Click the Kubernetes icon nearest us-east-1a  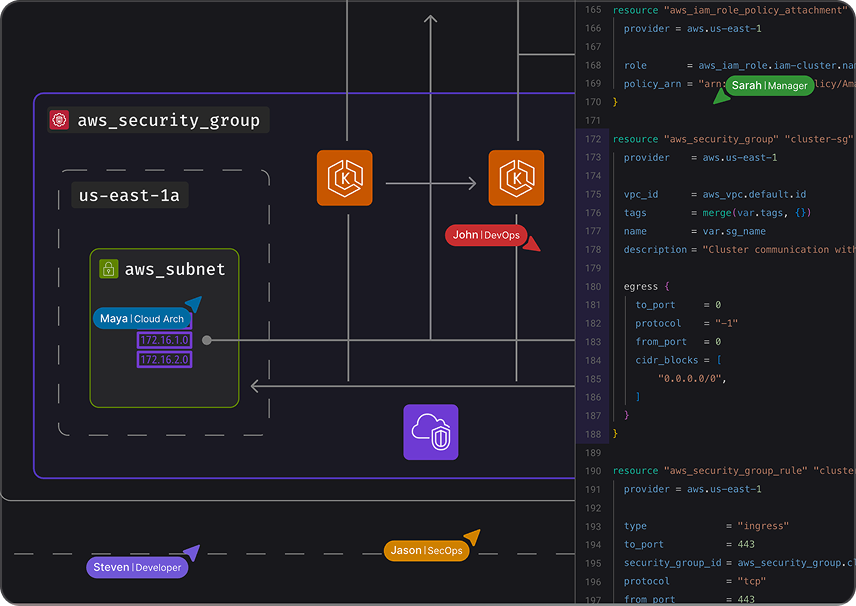tap(344, 178)
